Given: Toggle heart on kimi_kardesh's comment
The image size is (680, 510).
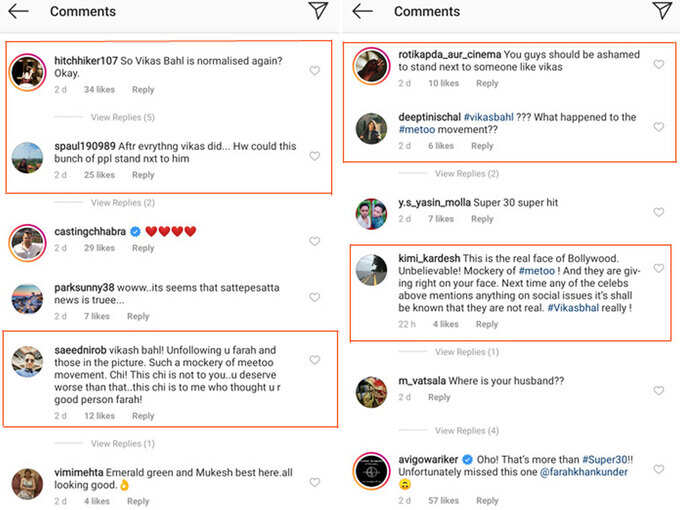Looking at the screenshot, I should [659, 268].
